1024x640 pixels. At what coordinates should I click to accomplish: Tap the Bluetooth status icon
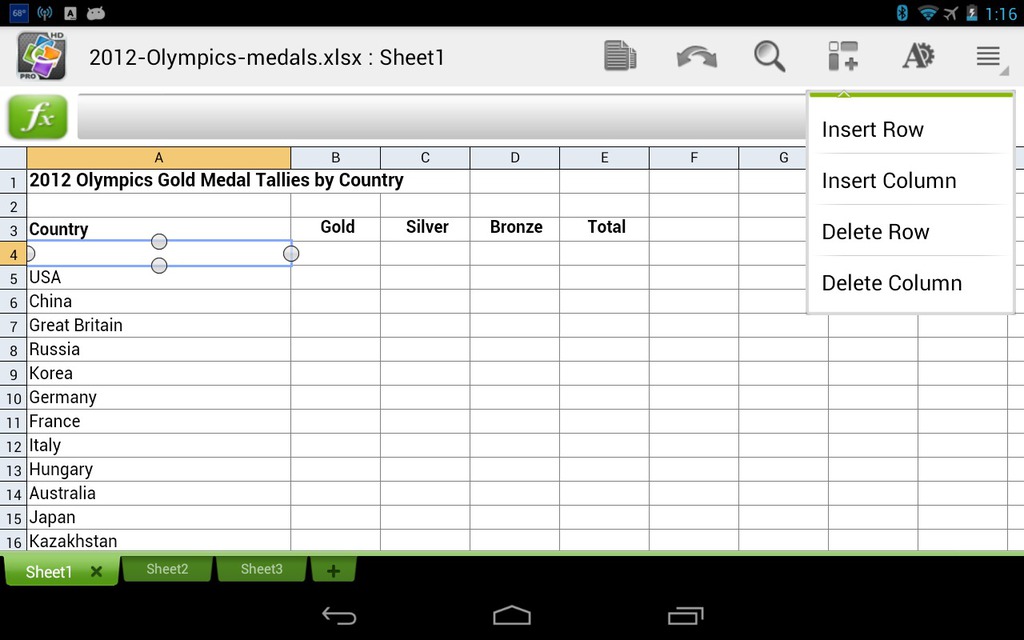(903, 12)
